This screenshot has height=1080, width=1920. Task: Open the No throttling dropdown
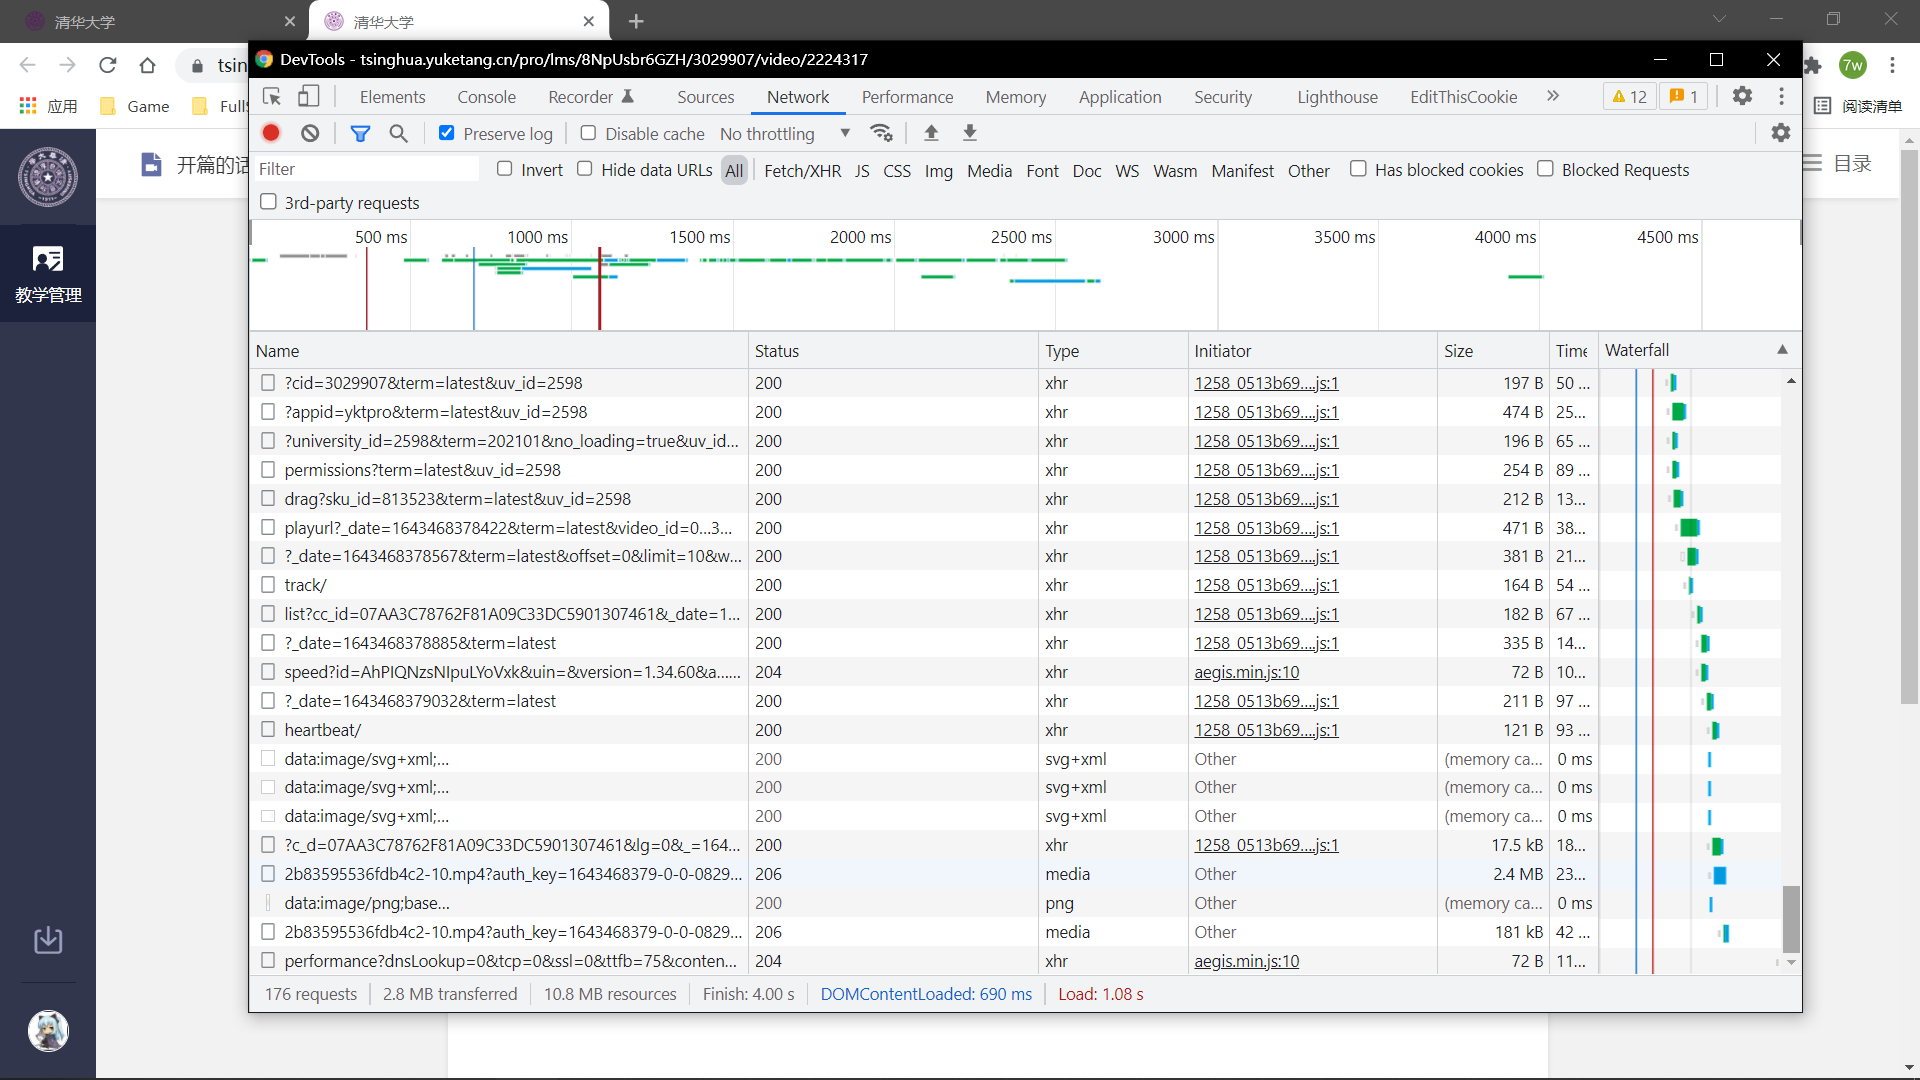[785, 134]
